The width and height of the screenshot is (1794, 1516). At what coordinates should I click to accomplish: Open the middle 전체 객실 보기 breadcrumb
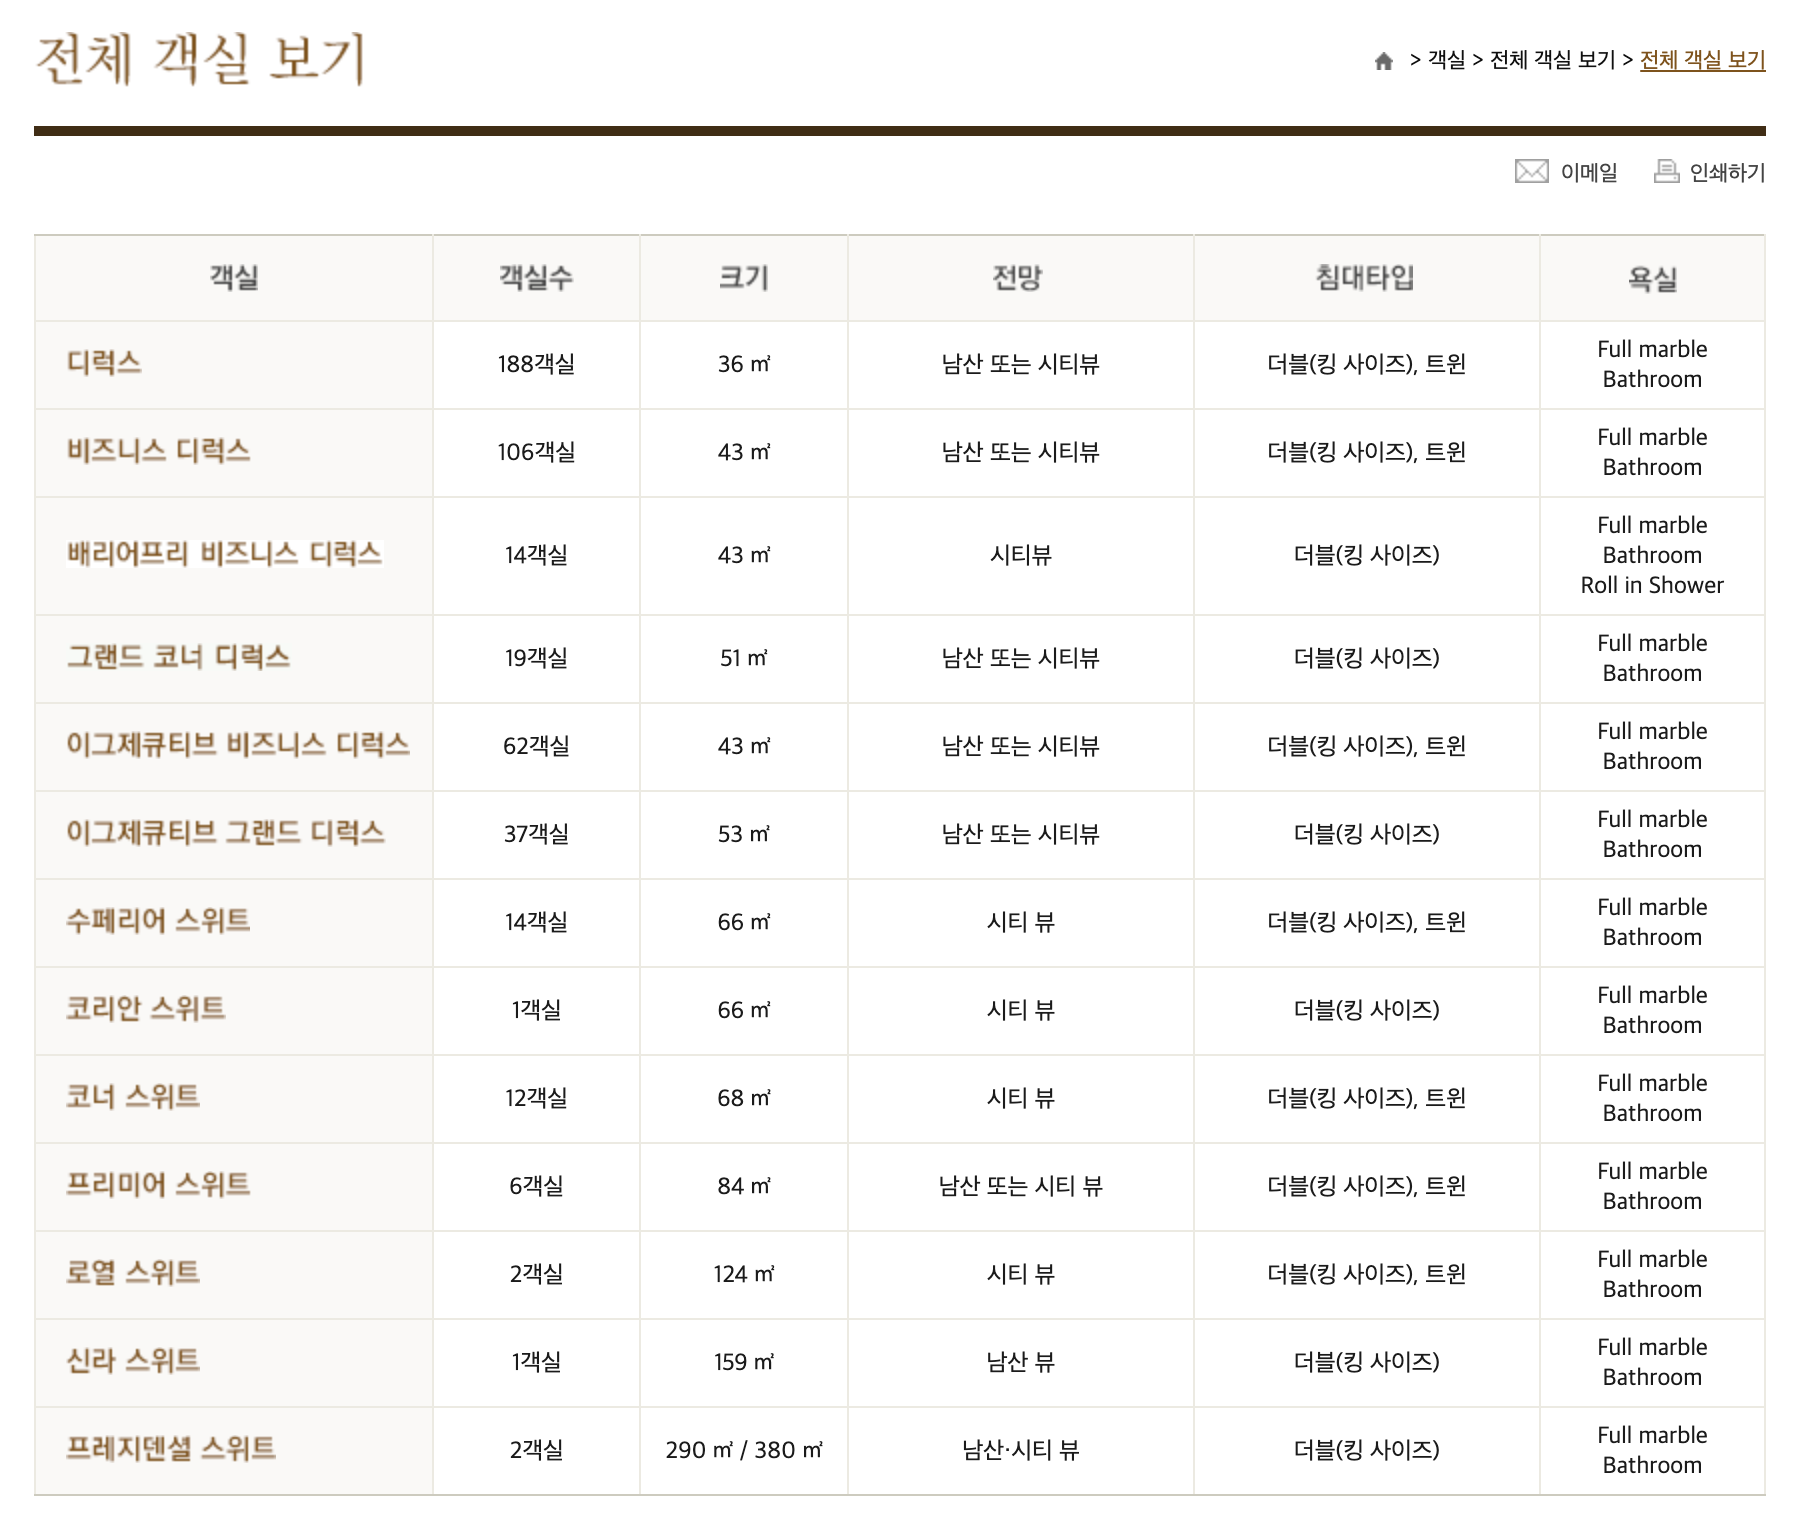(x=1552, y=60)
